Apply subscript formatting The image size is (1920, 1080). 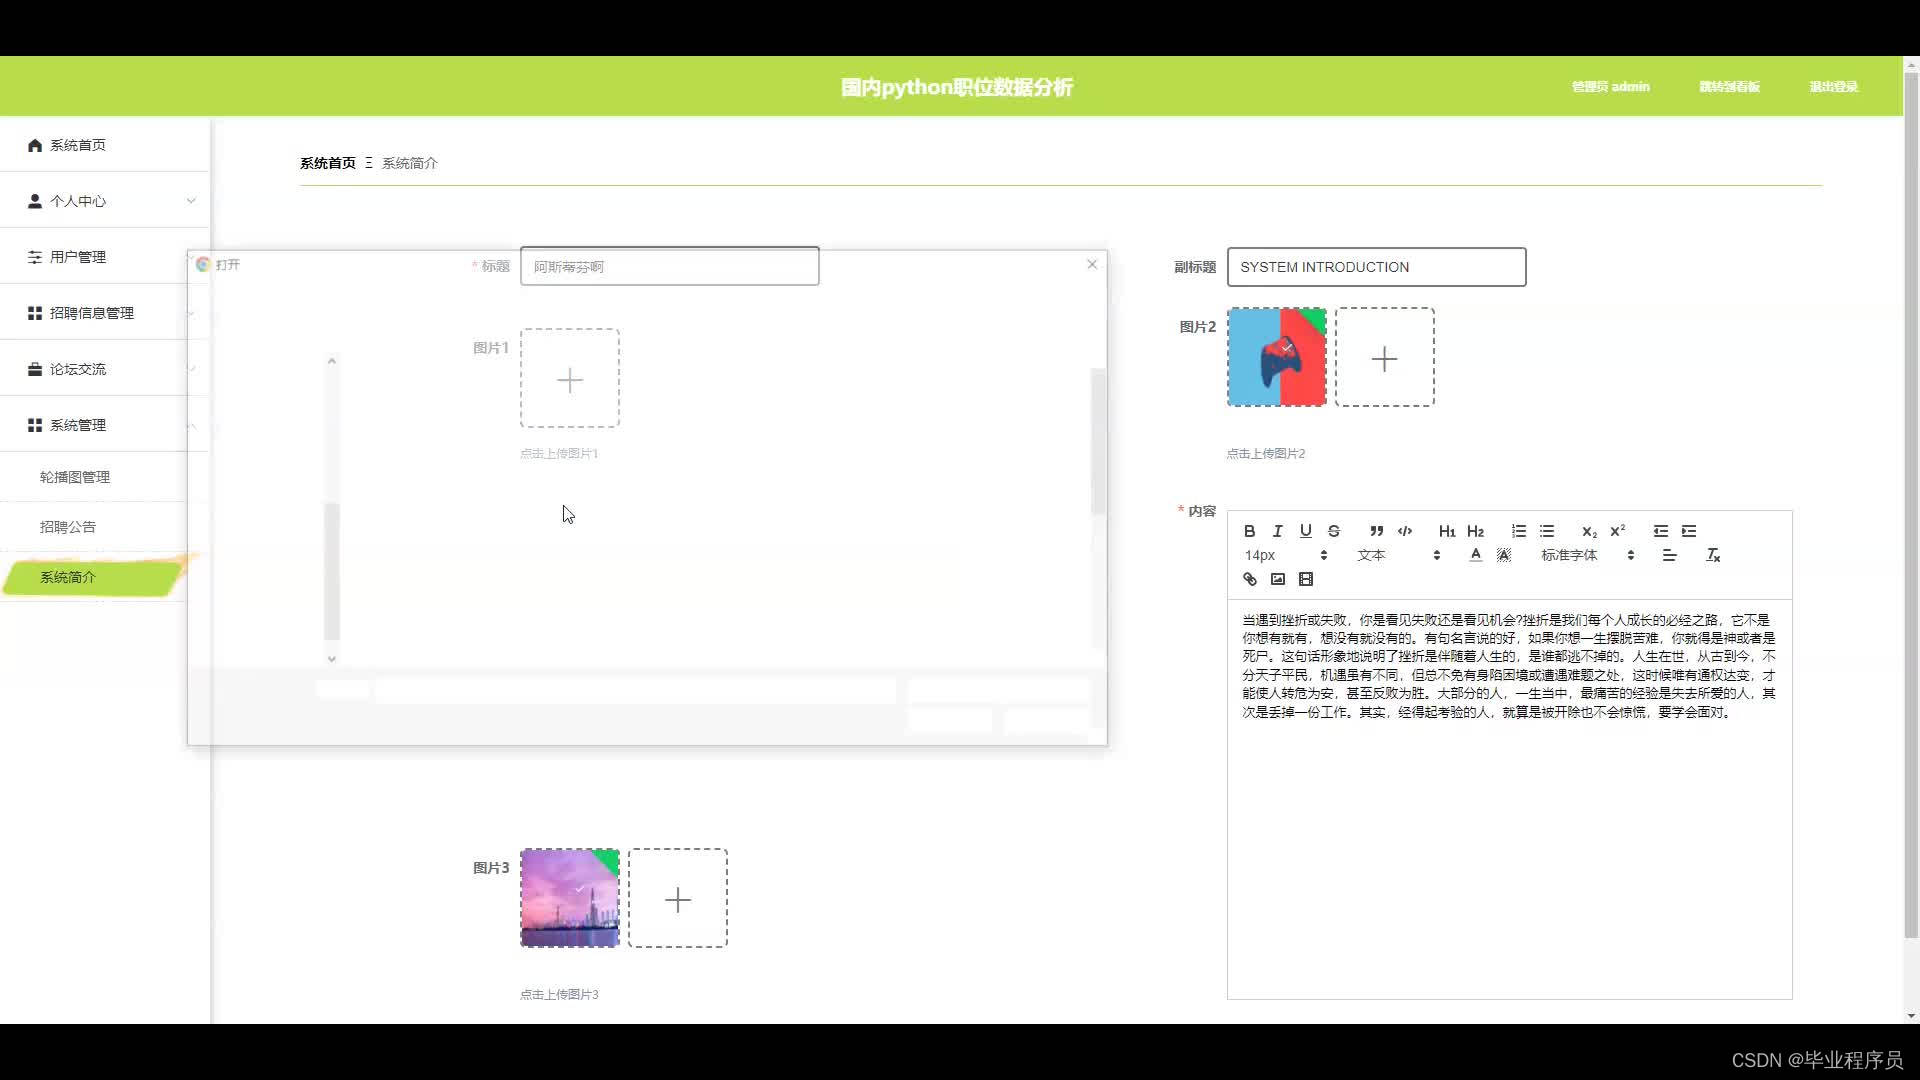click(x=1589, y=531)
